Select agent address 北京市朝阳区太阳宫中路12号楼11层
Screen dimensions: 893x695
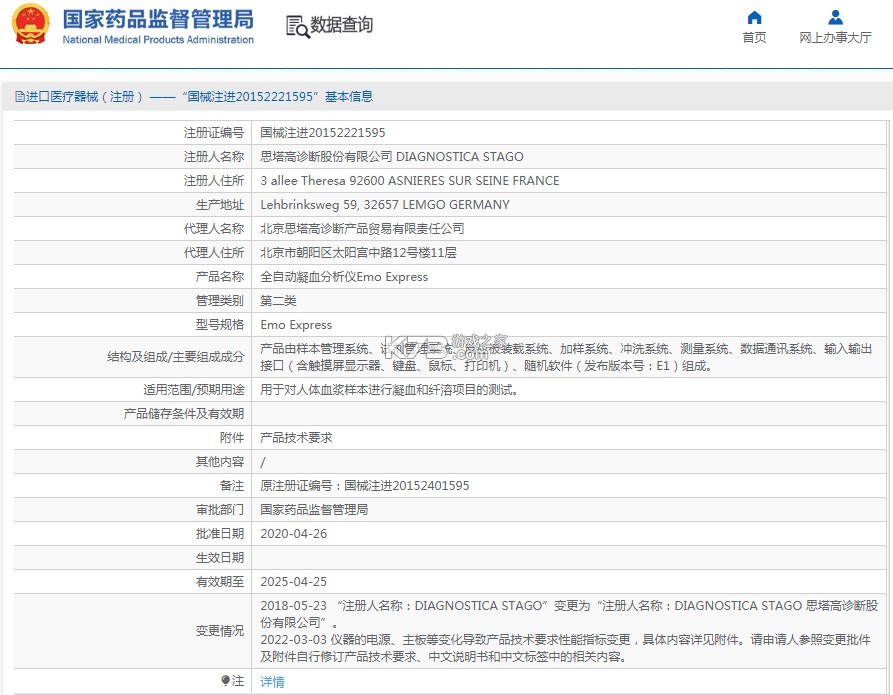358,252
